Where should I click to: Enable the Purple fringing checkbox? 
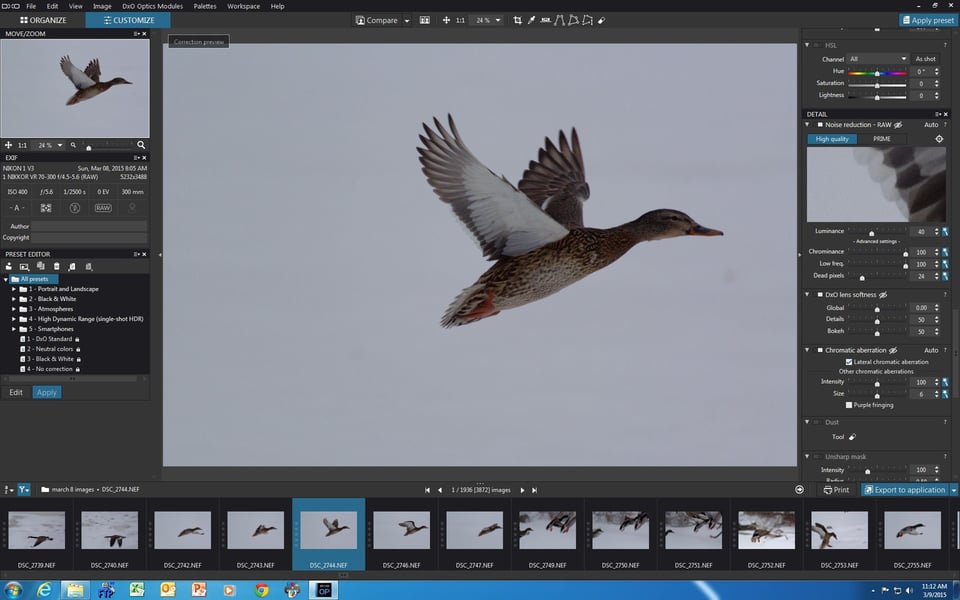click(x=849, y=405)
